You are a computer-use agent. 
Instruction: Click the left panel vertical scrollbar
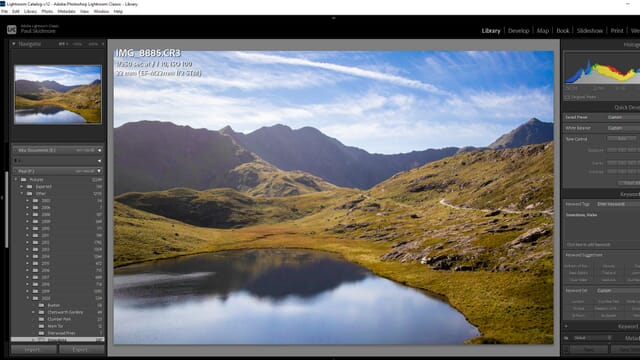(x=7, y=210)
